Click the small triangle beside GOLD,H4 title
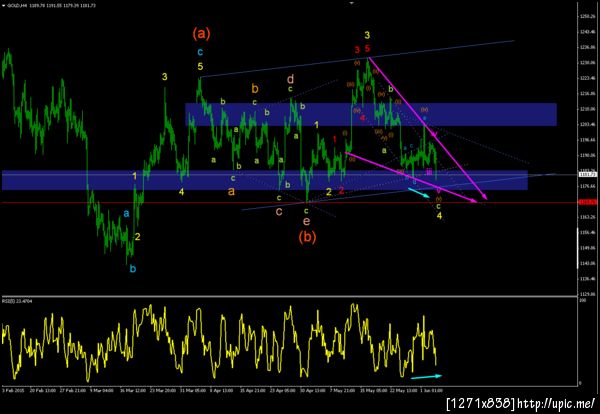The height and width of the screenshot is (414, 600). [x=4, y=5]
